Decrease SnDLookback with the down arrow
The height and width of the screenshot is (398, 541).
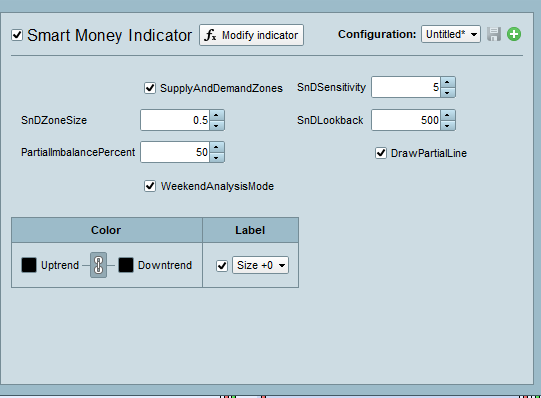[447, 126]
